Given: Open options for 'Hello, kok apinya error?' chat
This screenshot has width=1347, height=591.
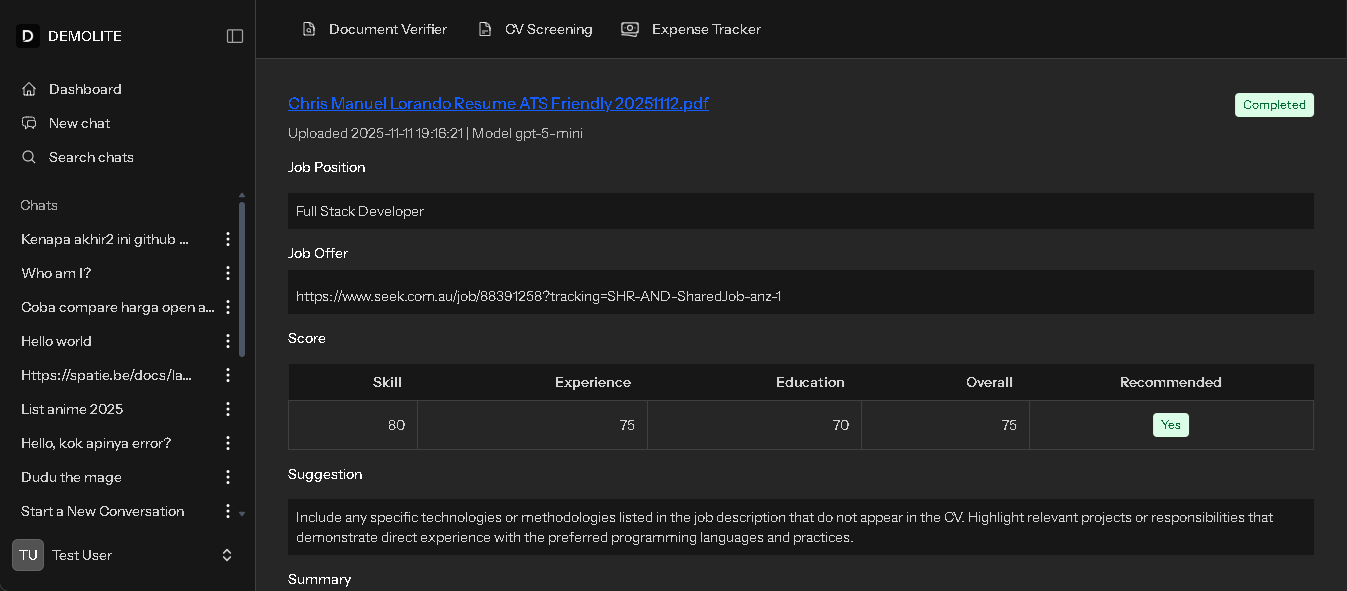Looking at the screenshot, I should coord(228,442).
